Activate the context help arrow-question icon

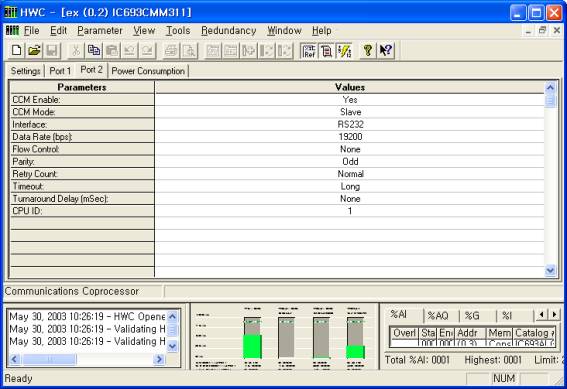(x=386, y=51)
